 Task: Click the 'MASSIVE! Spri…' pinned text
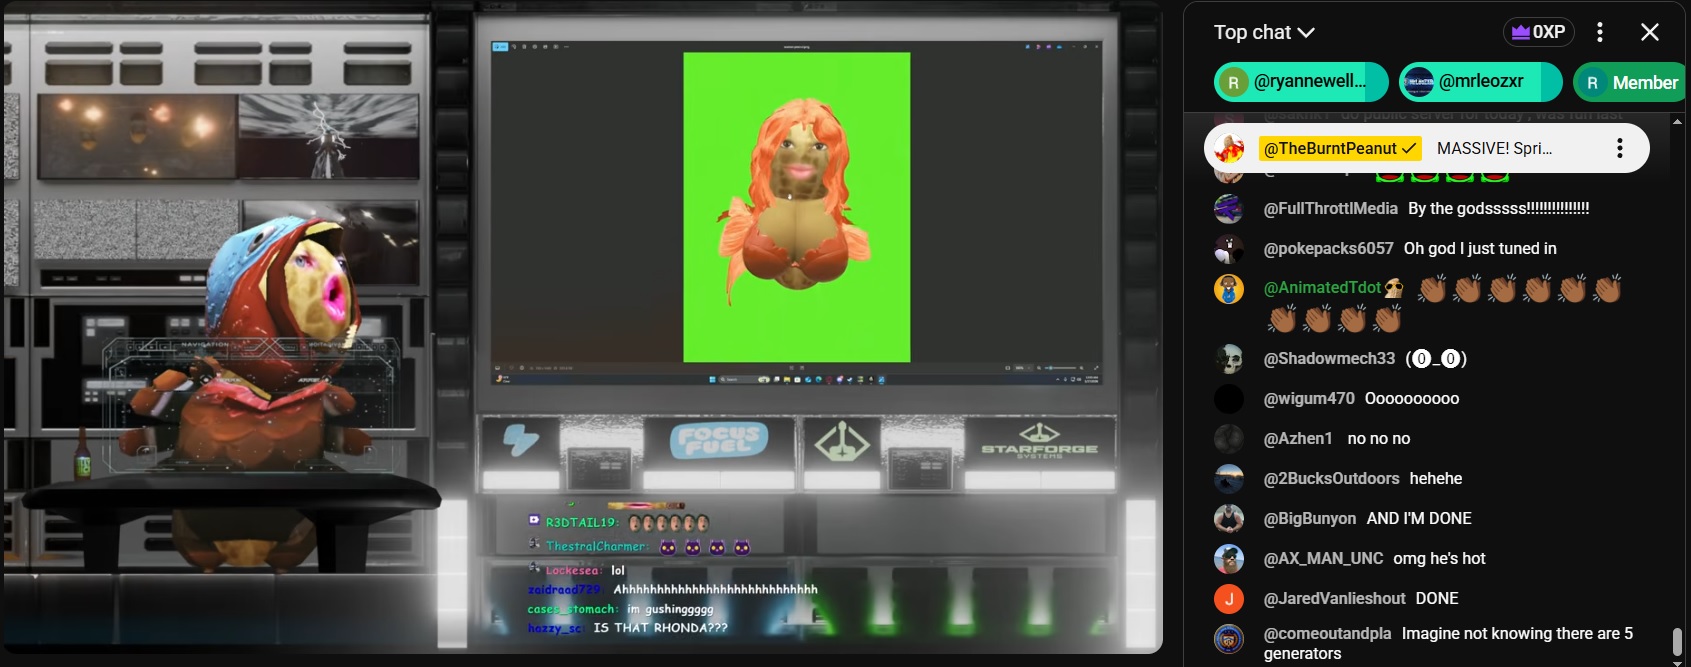pyautogui.click(x=1494, y=148)
